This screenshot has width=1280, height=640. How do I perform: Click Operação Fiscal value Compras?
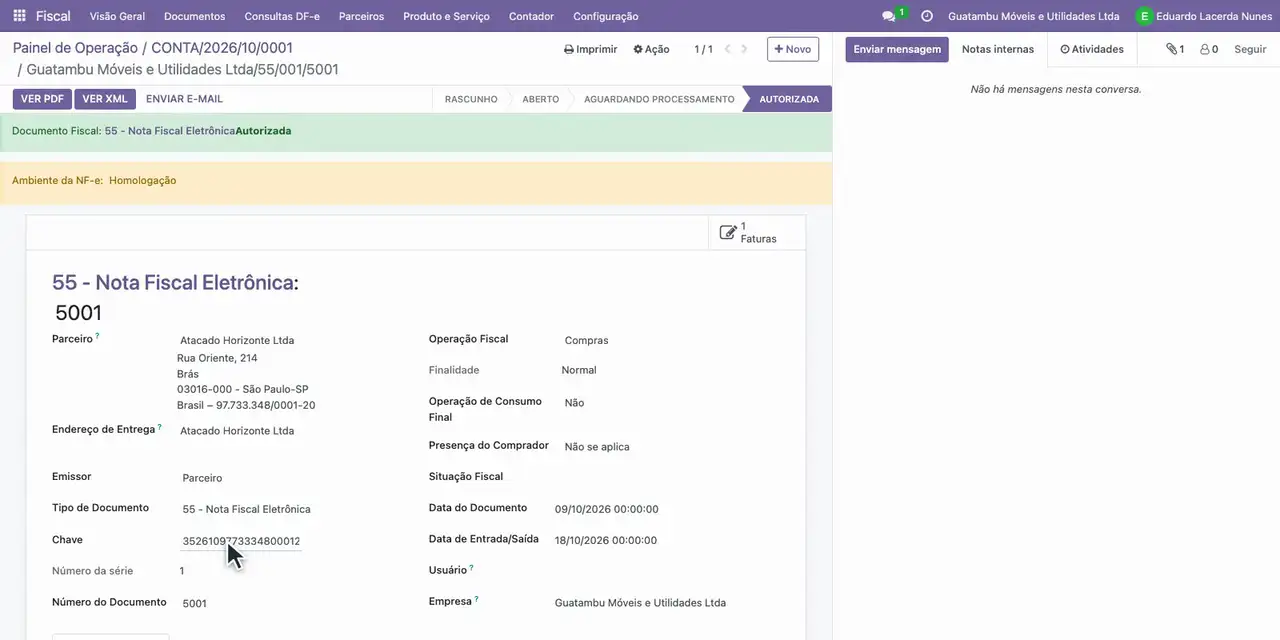click(586, 340)
